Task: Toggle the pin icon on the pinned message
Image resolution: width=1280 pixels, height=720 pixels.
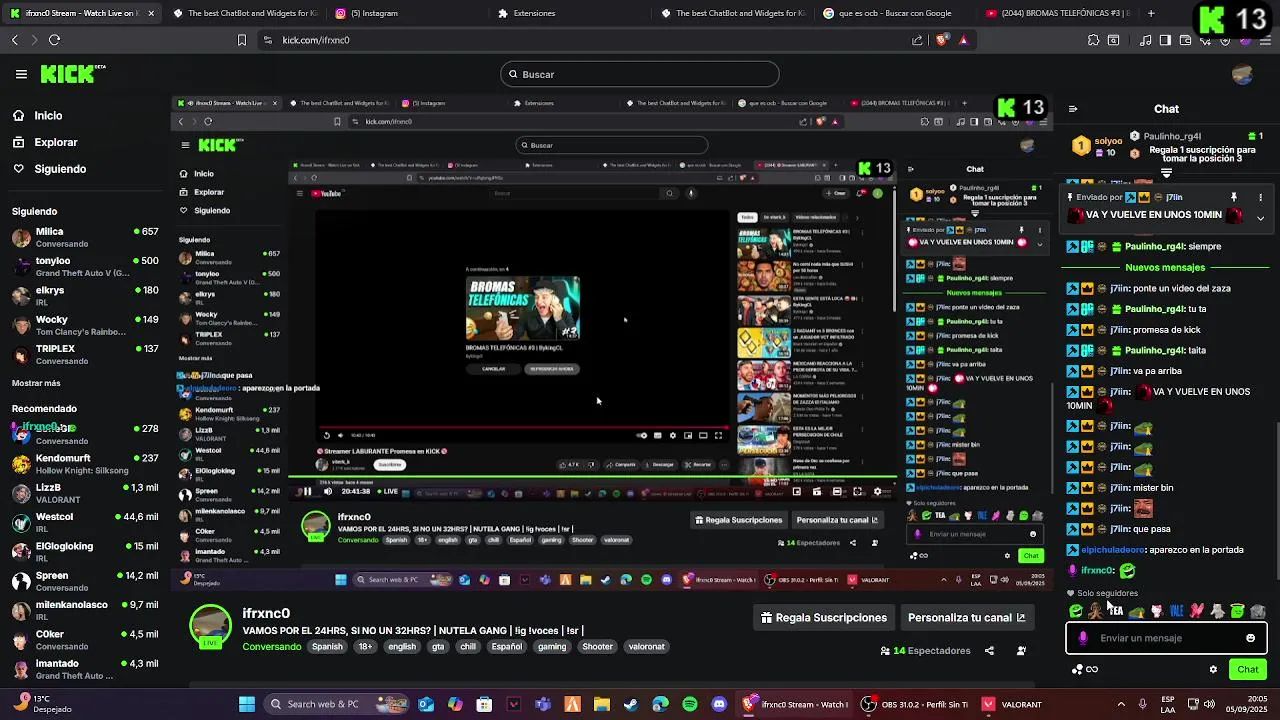Action: [1234, 197]
